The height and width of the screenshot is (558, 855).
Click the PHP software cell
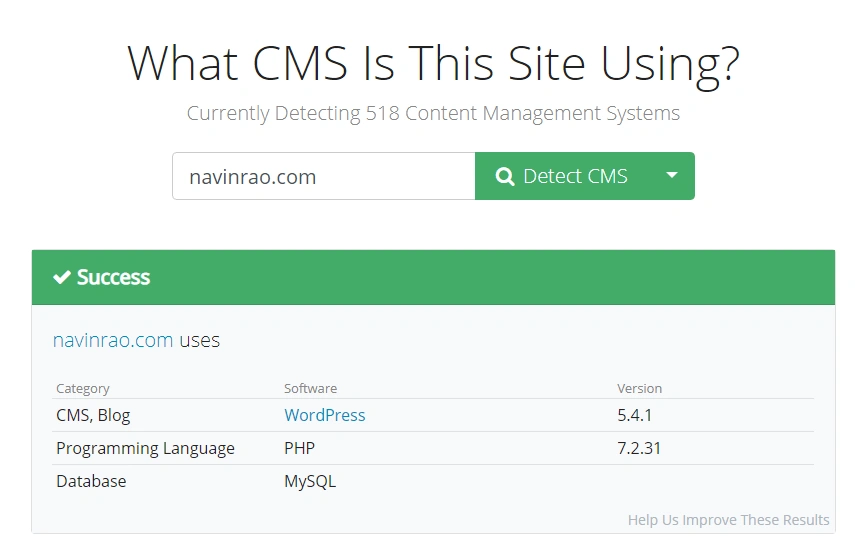click(x=299, y=448)
